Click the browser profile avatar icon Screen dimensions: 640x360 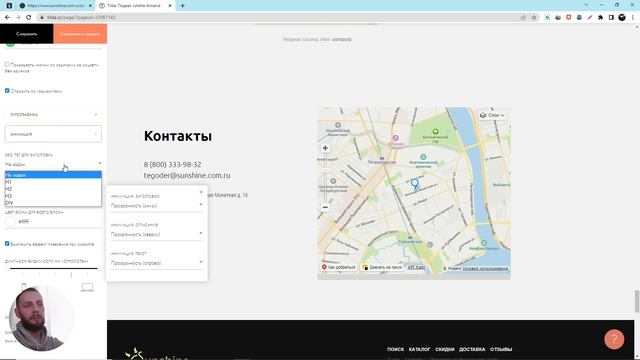tap(622, 18)
